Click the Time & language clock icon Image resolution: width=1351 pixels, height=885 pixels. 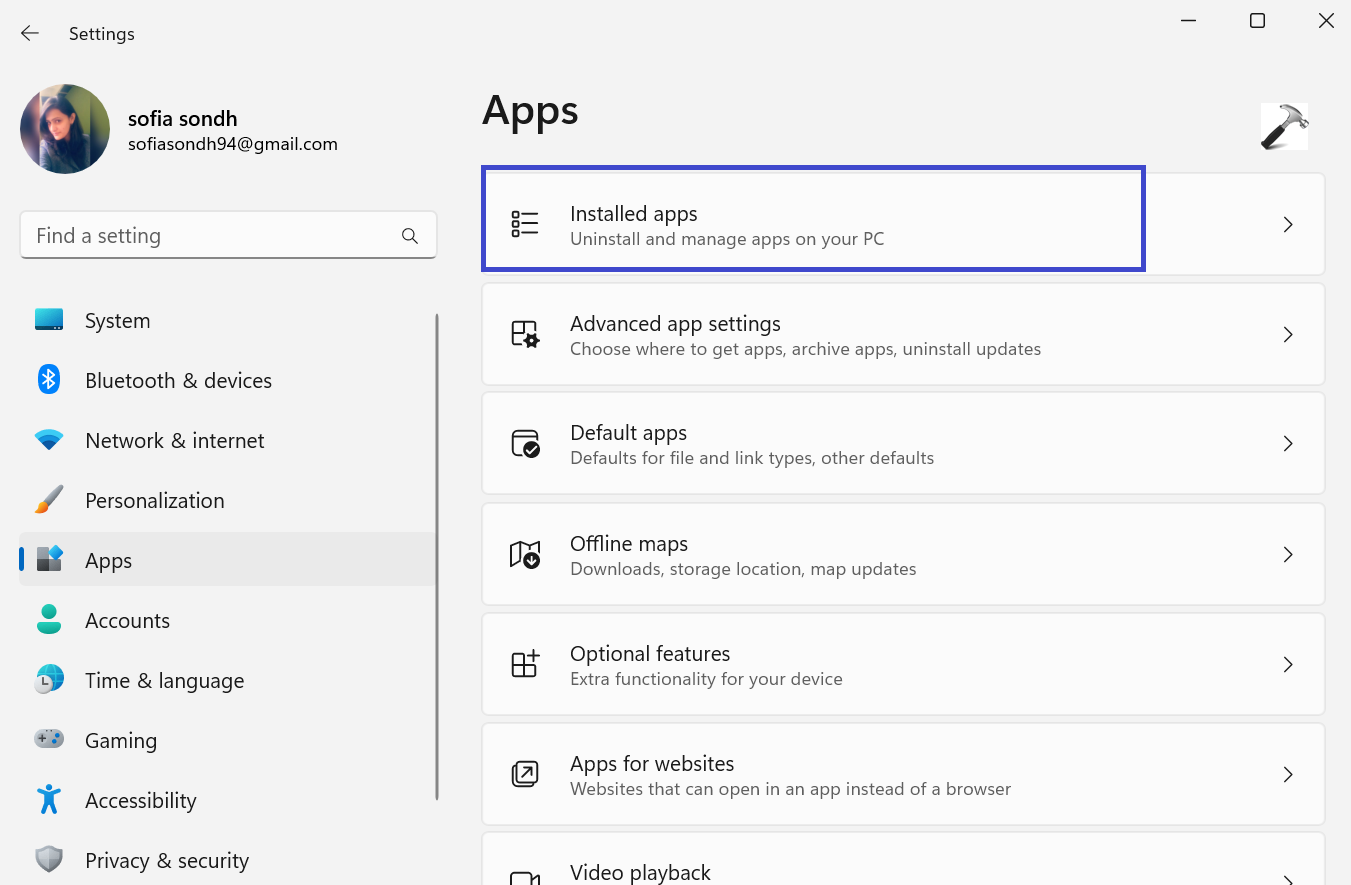coord(49,680)
